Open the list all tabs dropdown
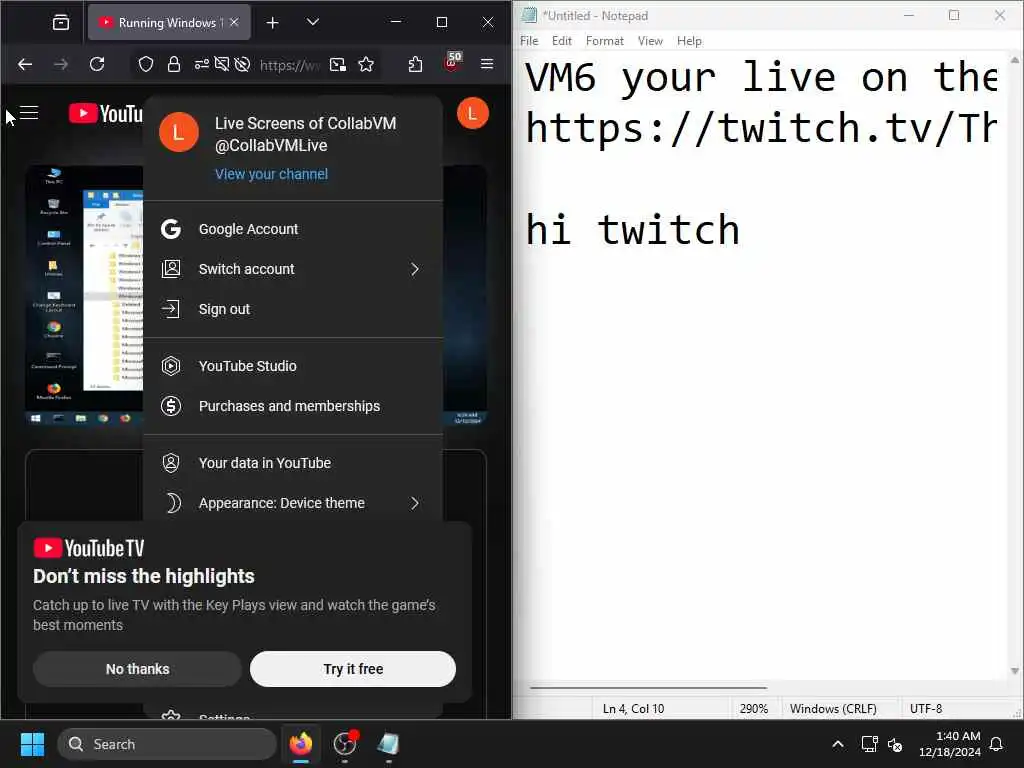 coord(313,22)
